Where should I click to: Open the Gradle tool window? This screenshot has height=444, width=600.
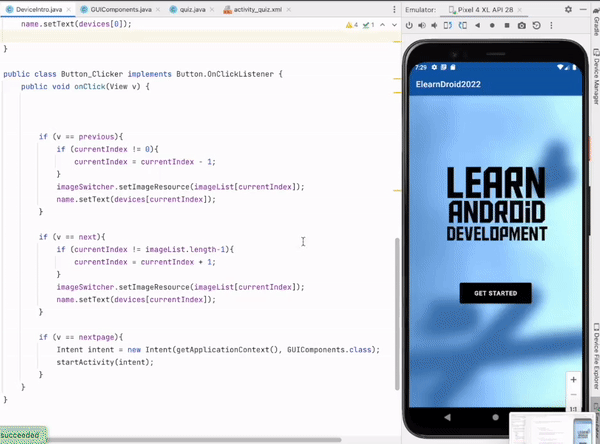(596, 21)
